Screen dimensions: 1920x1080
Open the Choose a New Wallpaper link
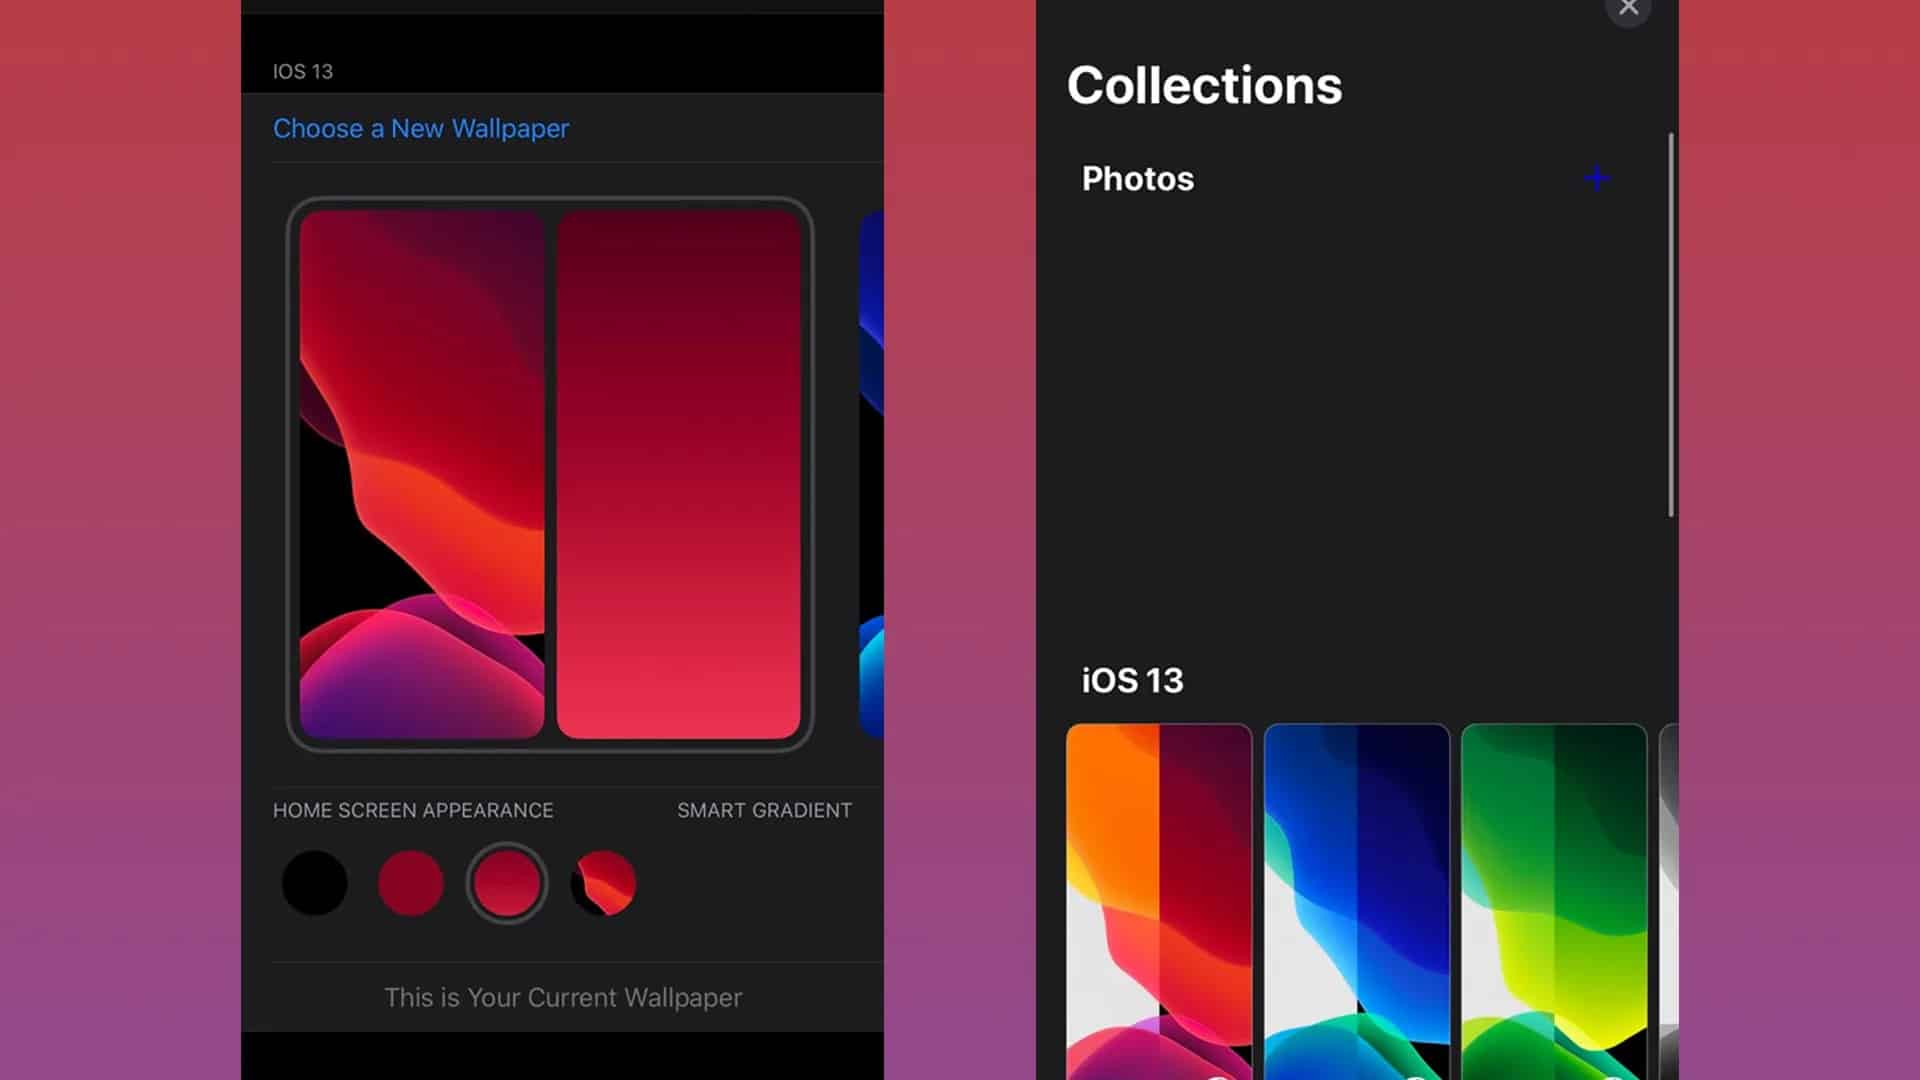pos(421,128)
